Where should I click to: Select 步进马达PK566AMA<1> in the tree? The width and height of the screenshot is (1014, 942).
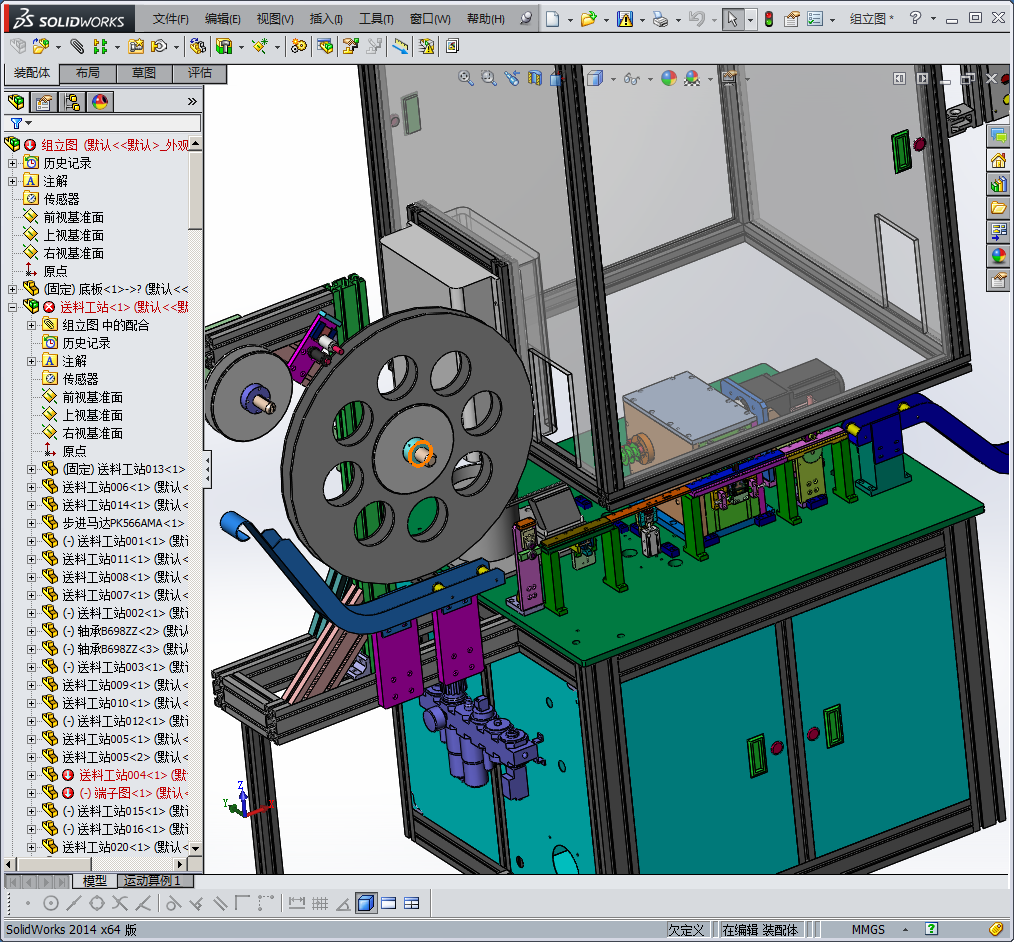(x=123, y=523)
